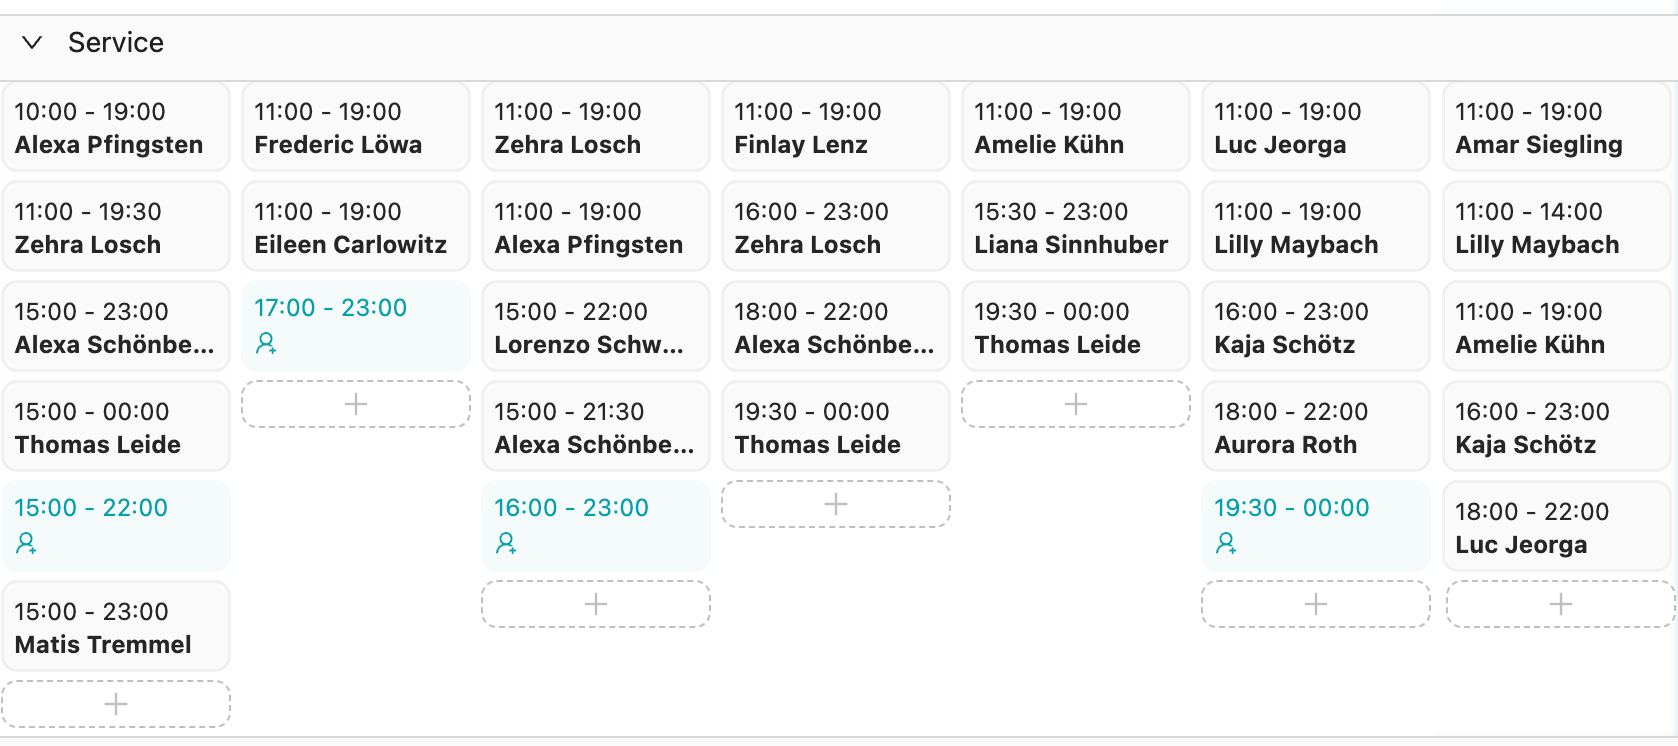Viewport: 1678px width, 746px height.
Task: Select Eileen Carlowitz 11:00 - 19:00 shift
Action: point(356,227)
